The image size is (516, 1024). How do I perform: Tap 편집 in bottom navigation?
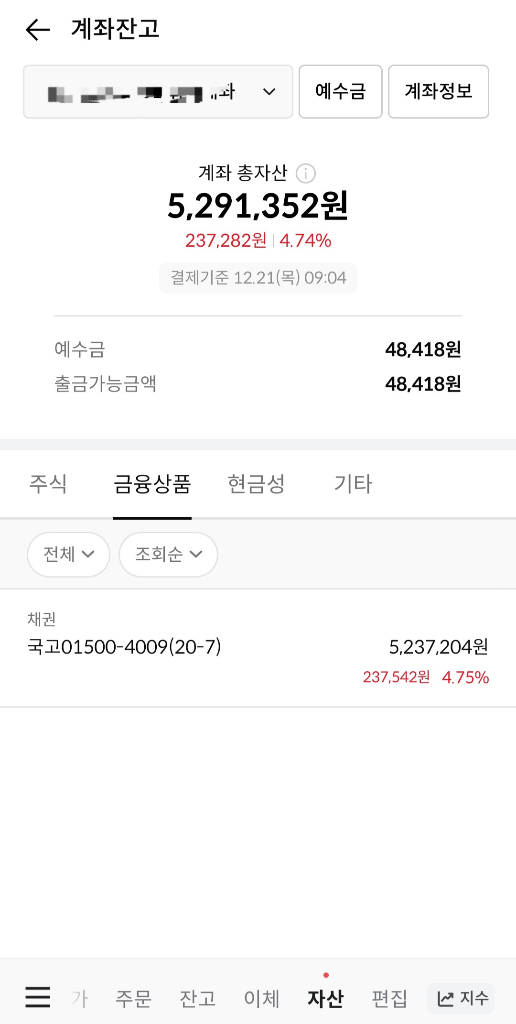coord(390,998)
